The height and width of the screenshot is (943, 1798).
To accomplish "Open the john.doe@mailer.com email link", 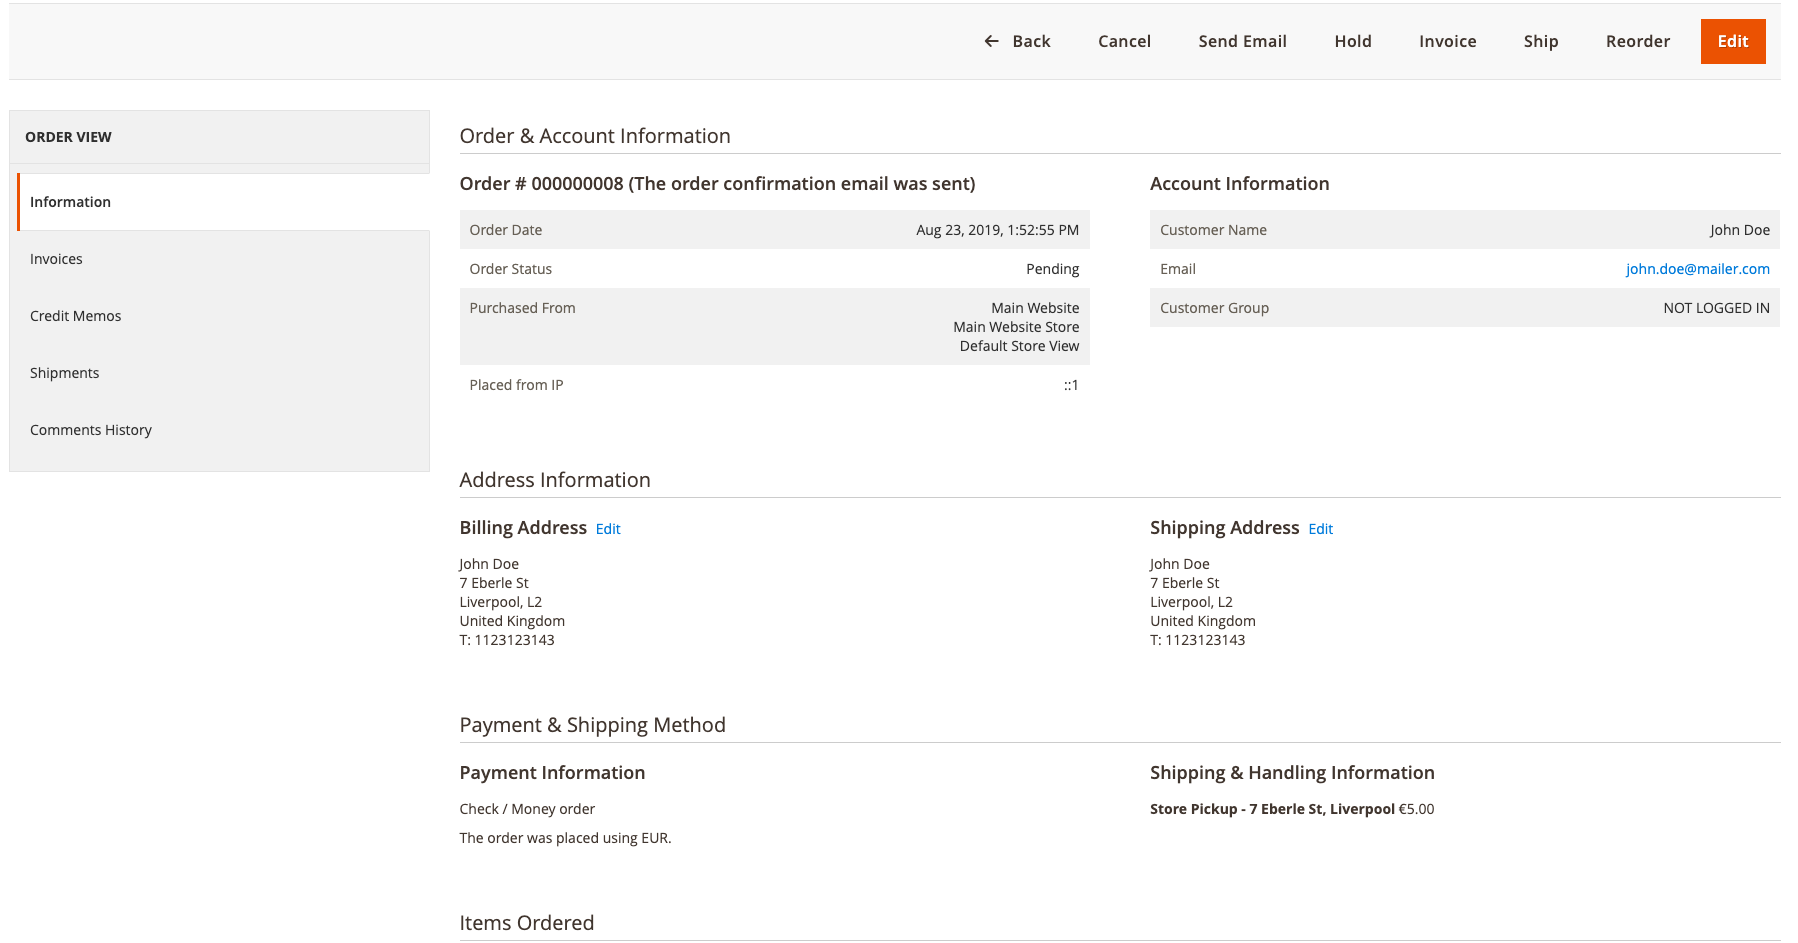I will coord(1697,269).
